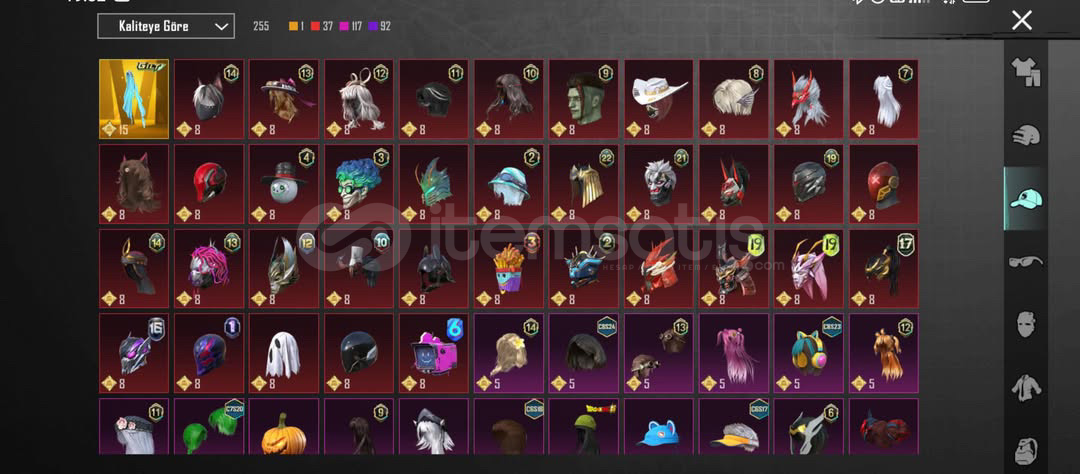Choose the pink TV box head

point(434,353)
